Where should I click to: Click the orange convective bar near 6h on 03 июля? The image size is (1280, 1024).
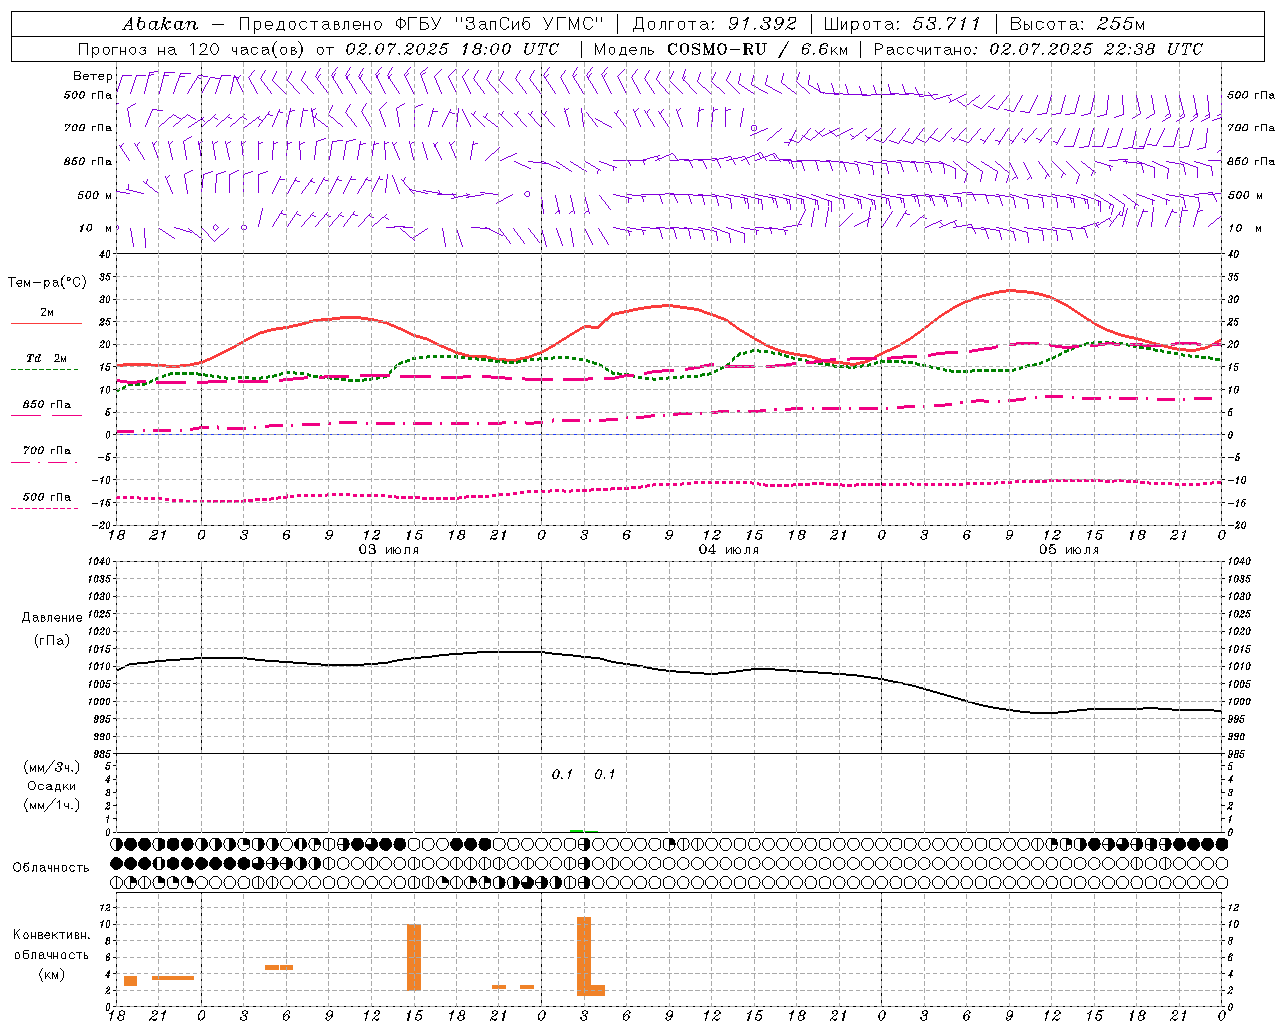tap(279, 967)
